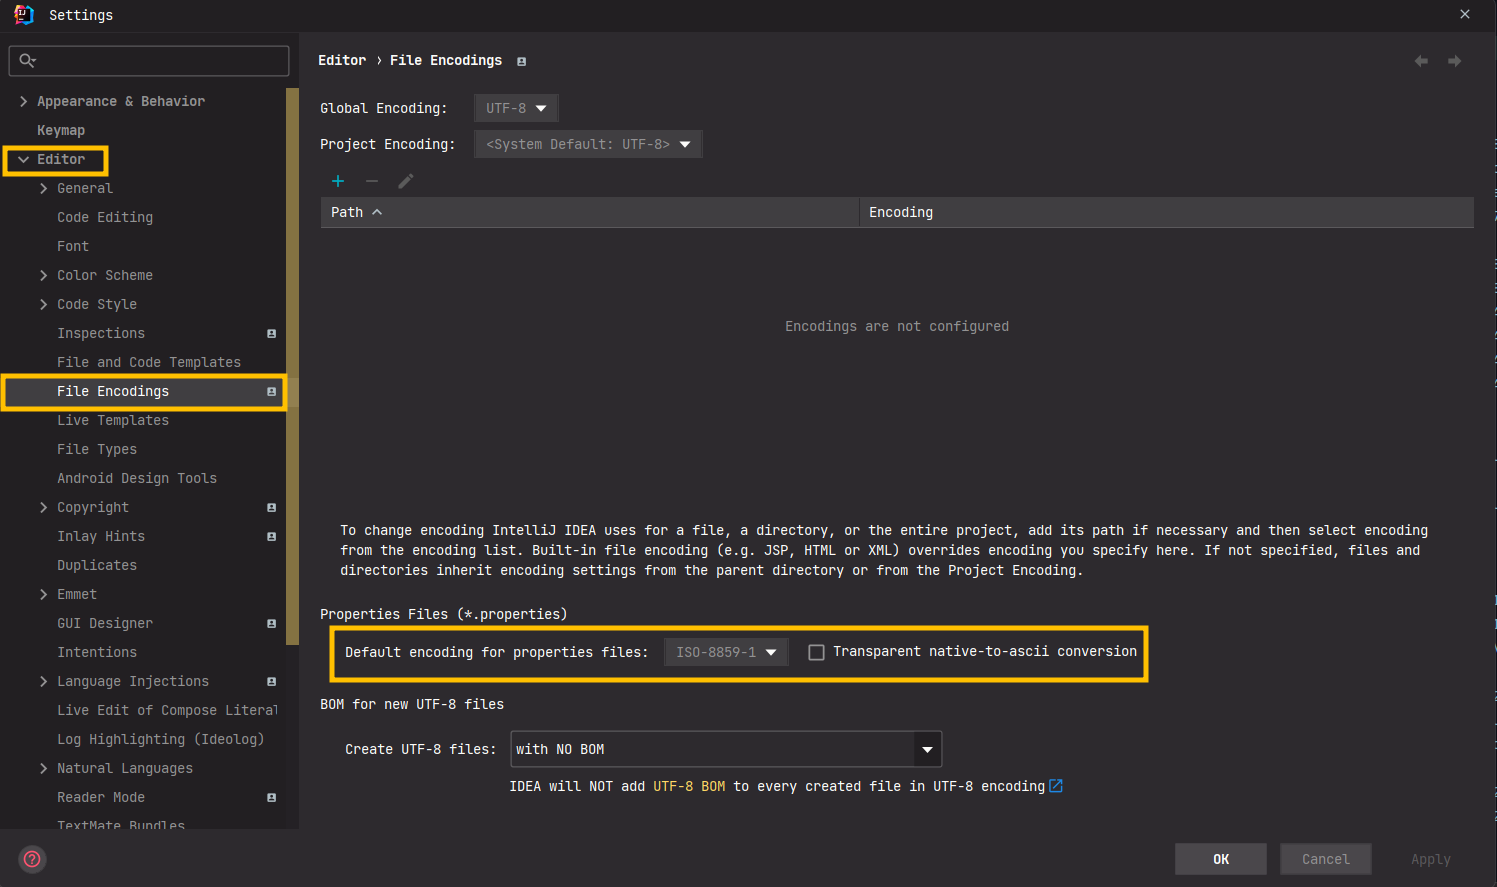Click project icon next to GUI Designer
Viewport: 1497px width, 887px height.
tap(271, 624)
